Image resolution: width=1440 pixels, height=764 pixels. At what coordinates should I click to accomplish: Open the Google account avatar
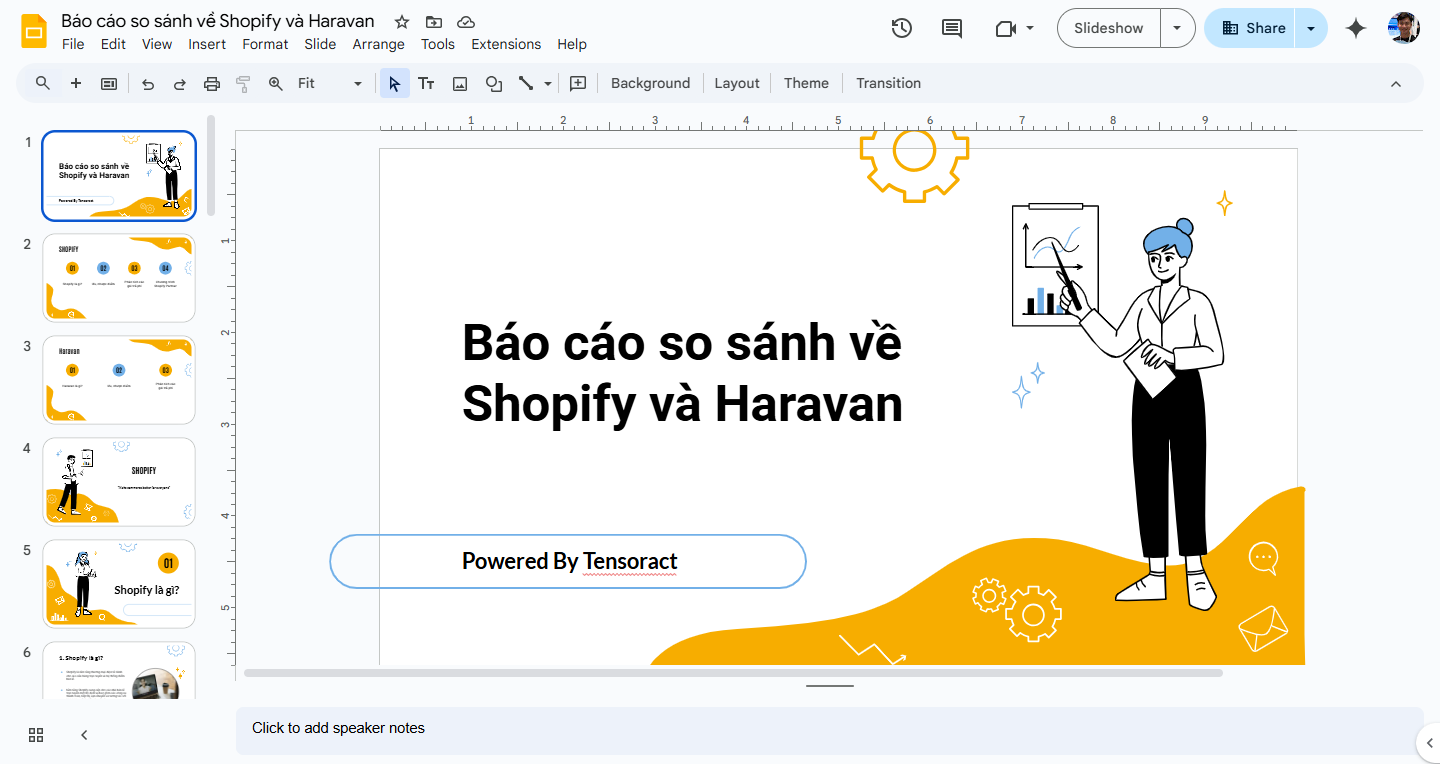click(x=1404, y=28)
